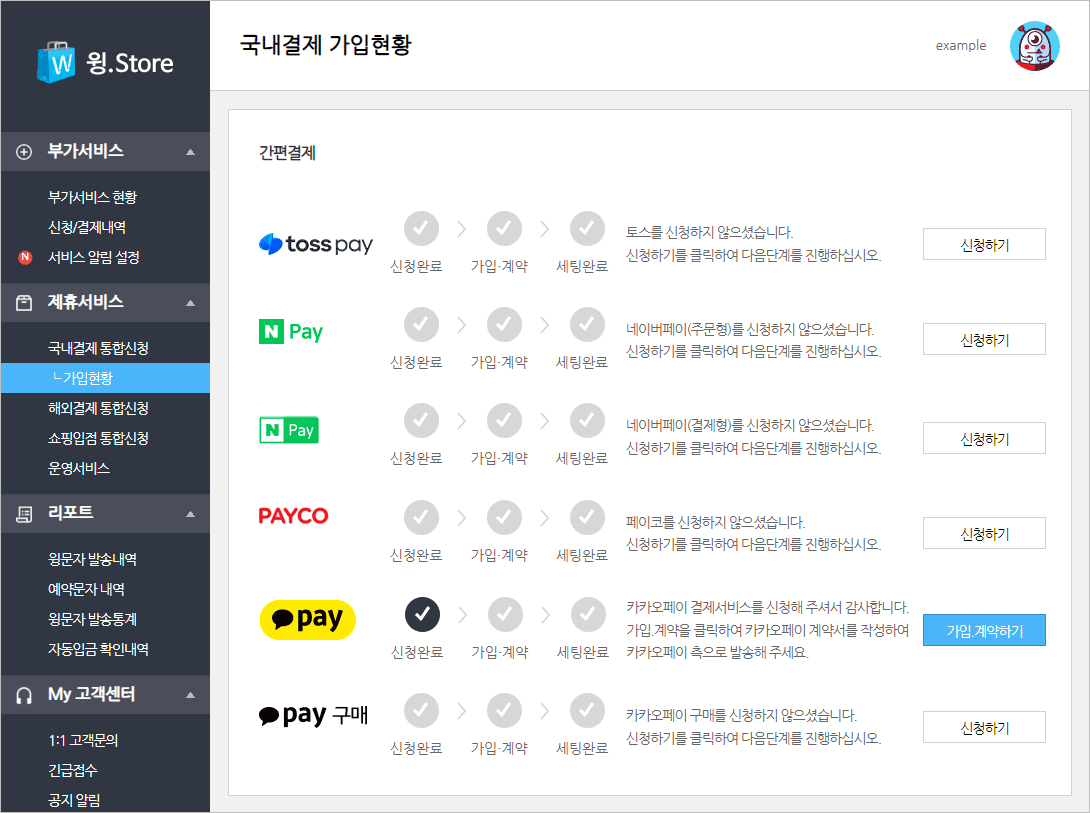Image resolution: width=1090 pixels, height=813 pixels.
Task: Select the highlighted 가입현황 submenu
Action: pyautogui.click(x=105, y=378)
